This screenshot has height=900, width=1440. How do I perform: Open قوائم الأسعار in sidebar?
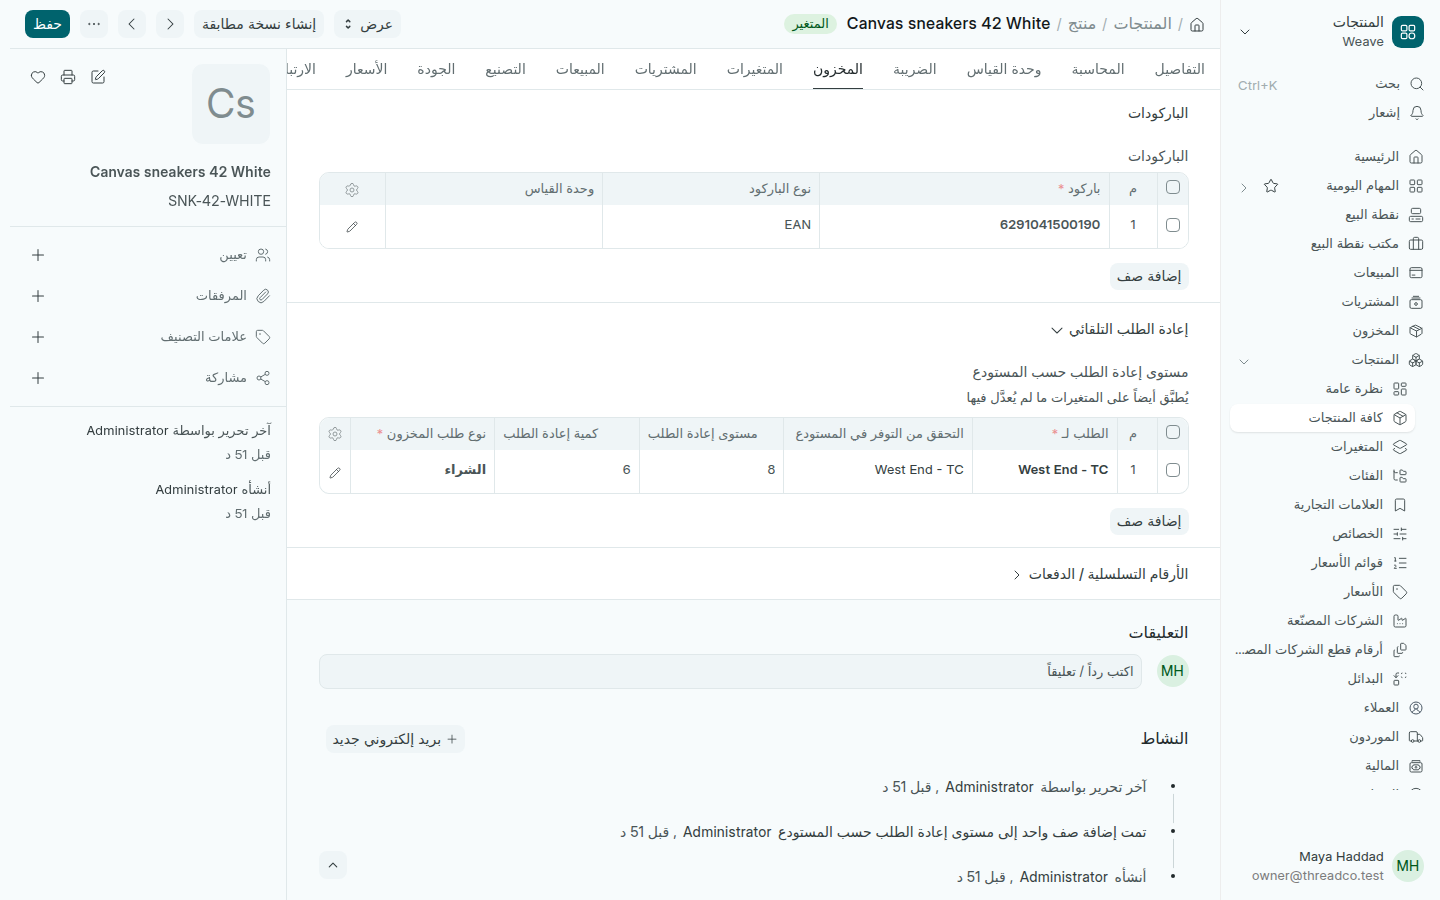point(1322,563)
